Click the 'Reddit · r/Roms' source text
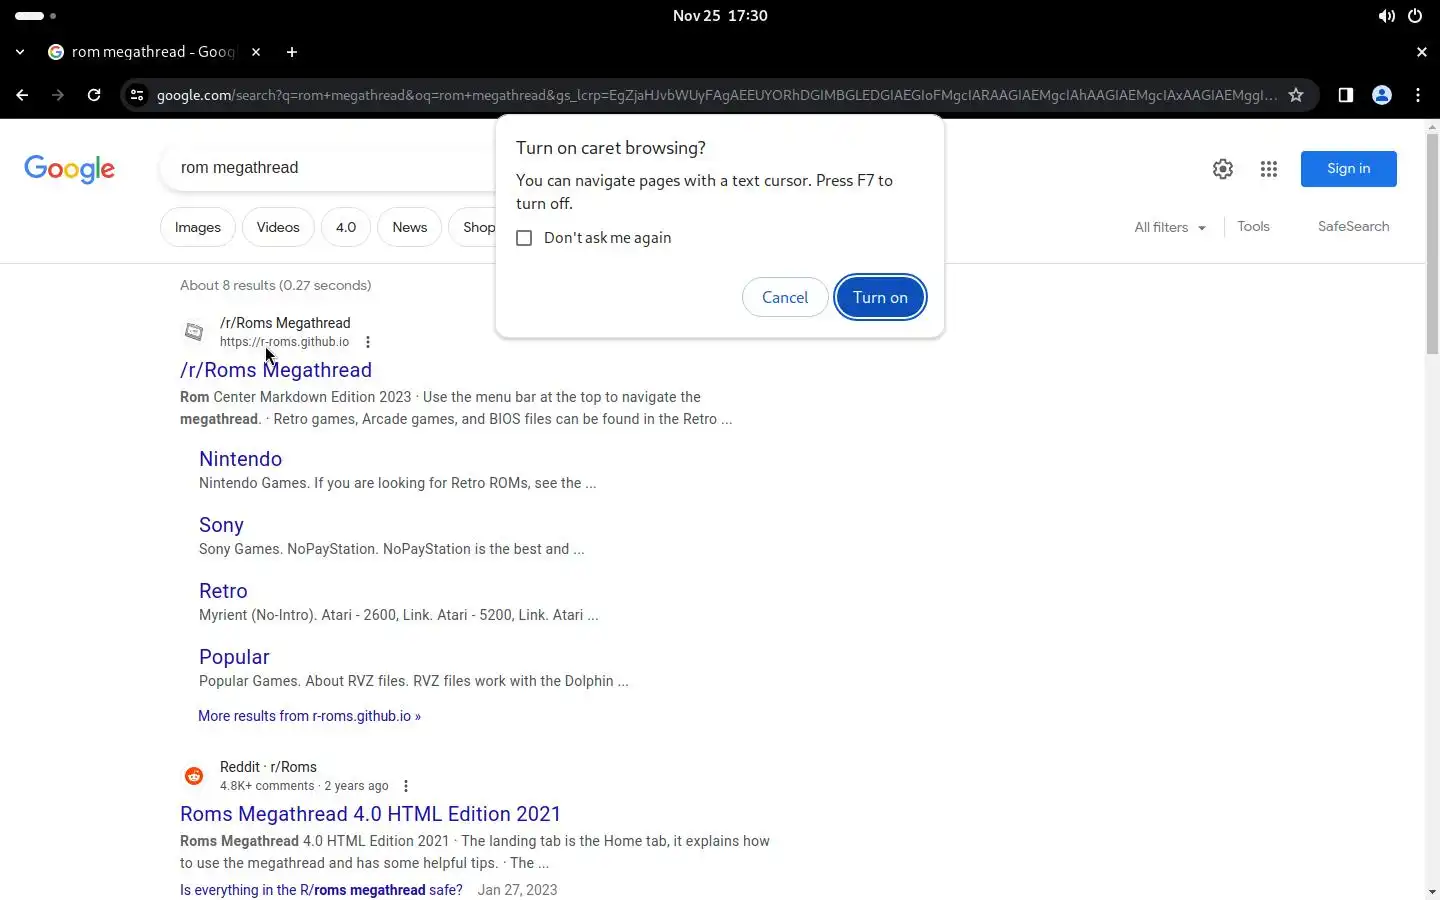1440x900 pixels. [268, 767]
